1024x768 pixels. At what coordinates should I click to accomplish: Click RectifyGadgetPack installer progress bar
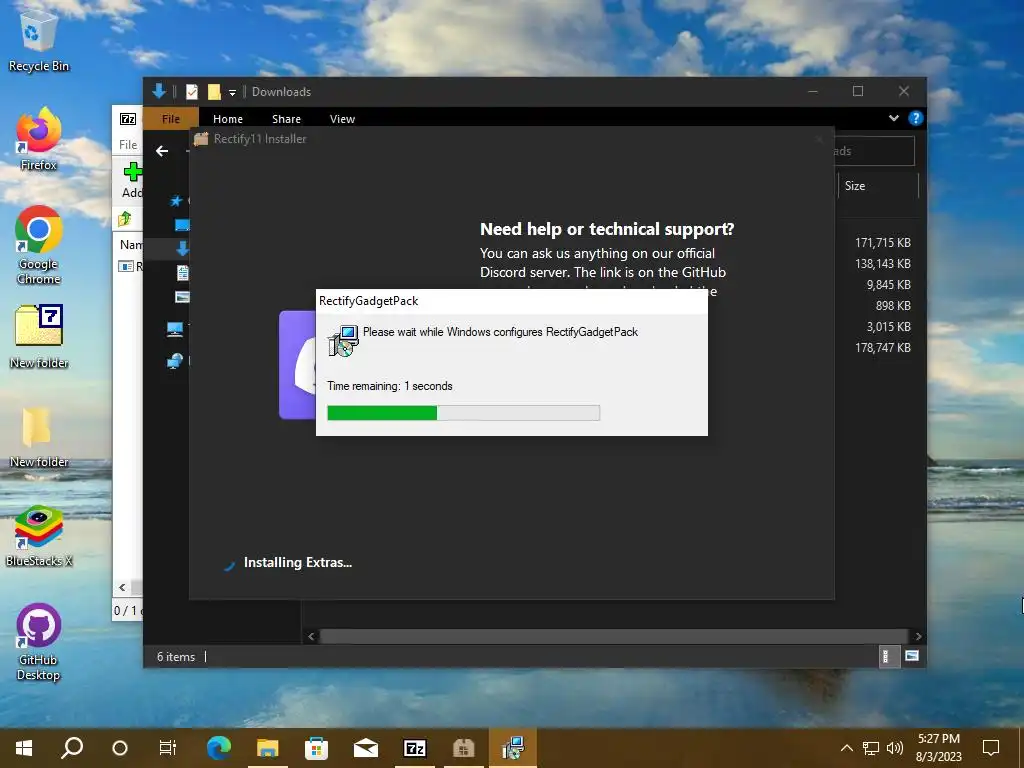pyautogui.click(x=463, y=413)
